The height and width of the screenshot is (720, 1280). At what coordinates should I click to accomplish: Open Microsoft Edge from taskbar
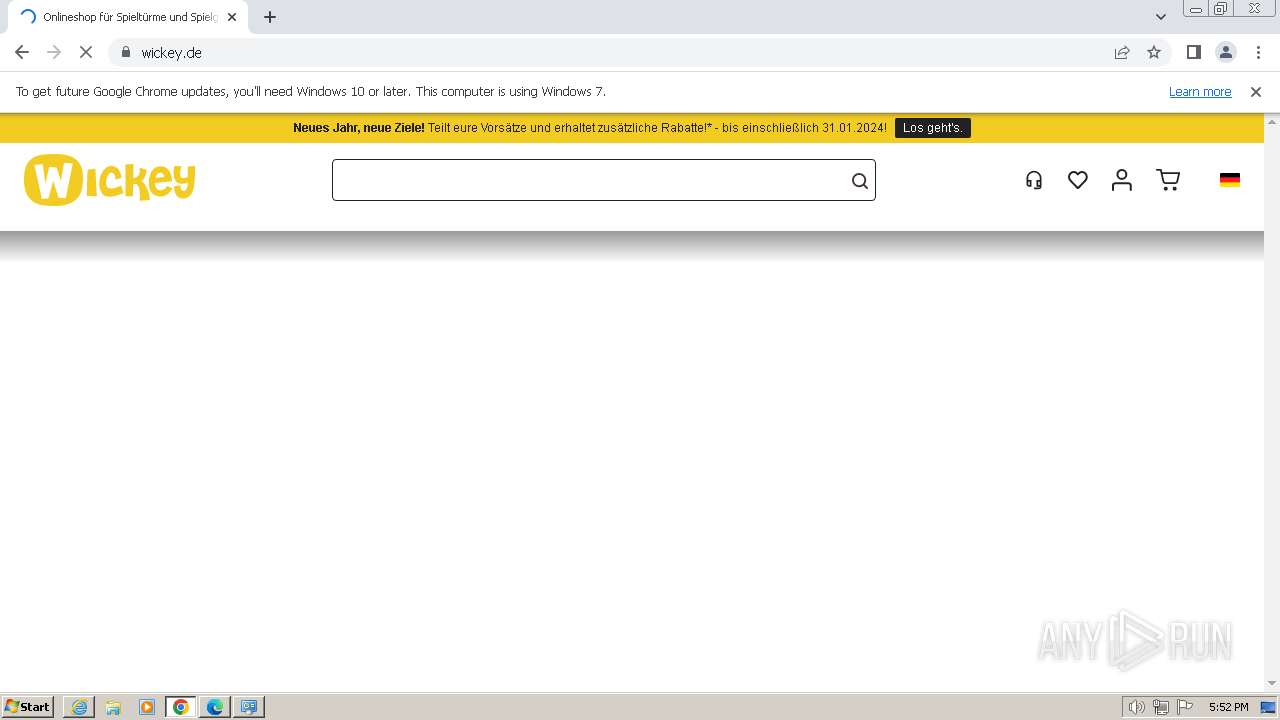[x=215, y=707]
